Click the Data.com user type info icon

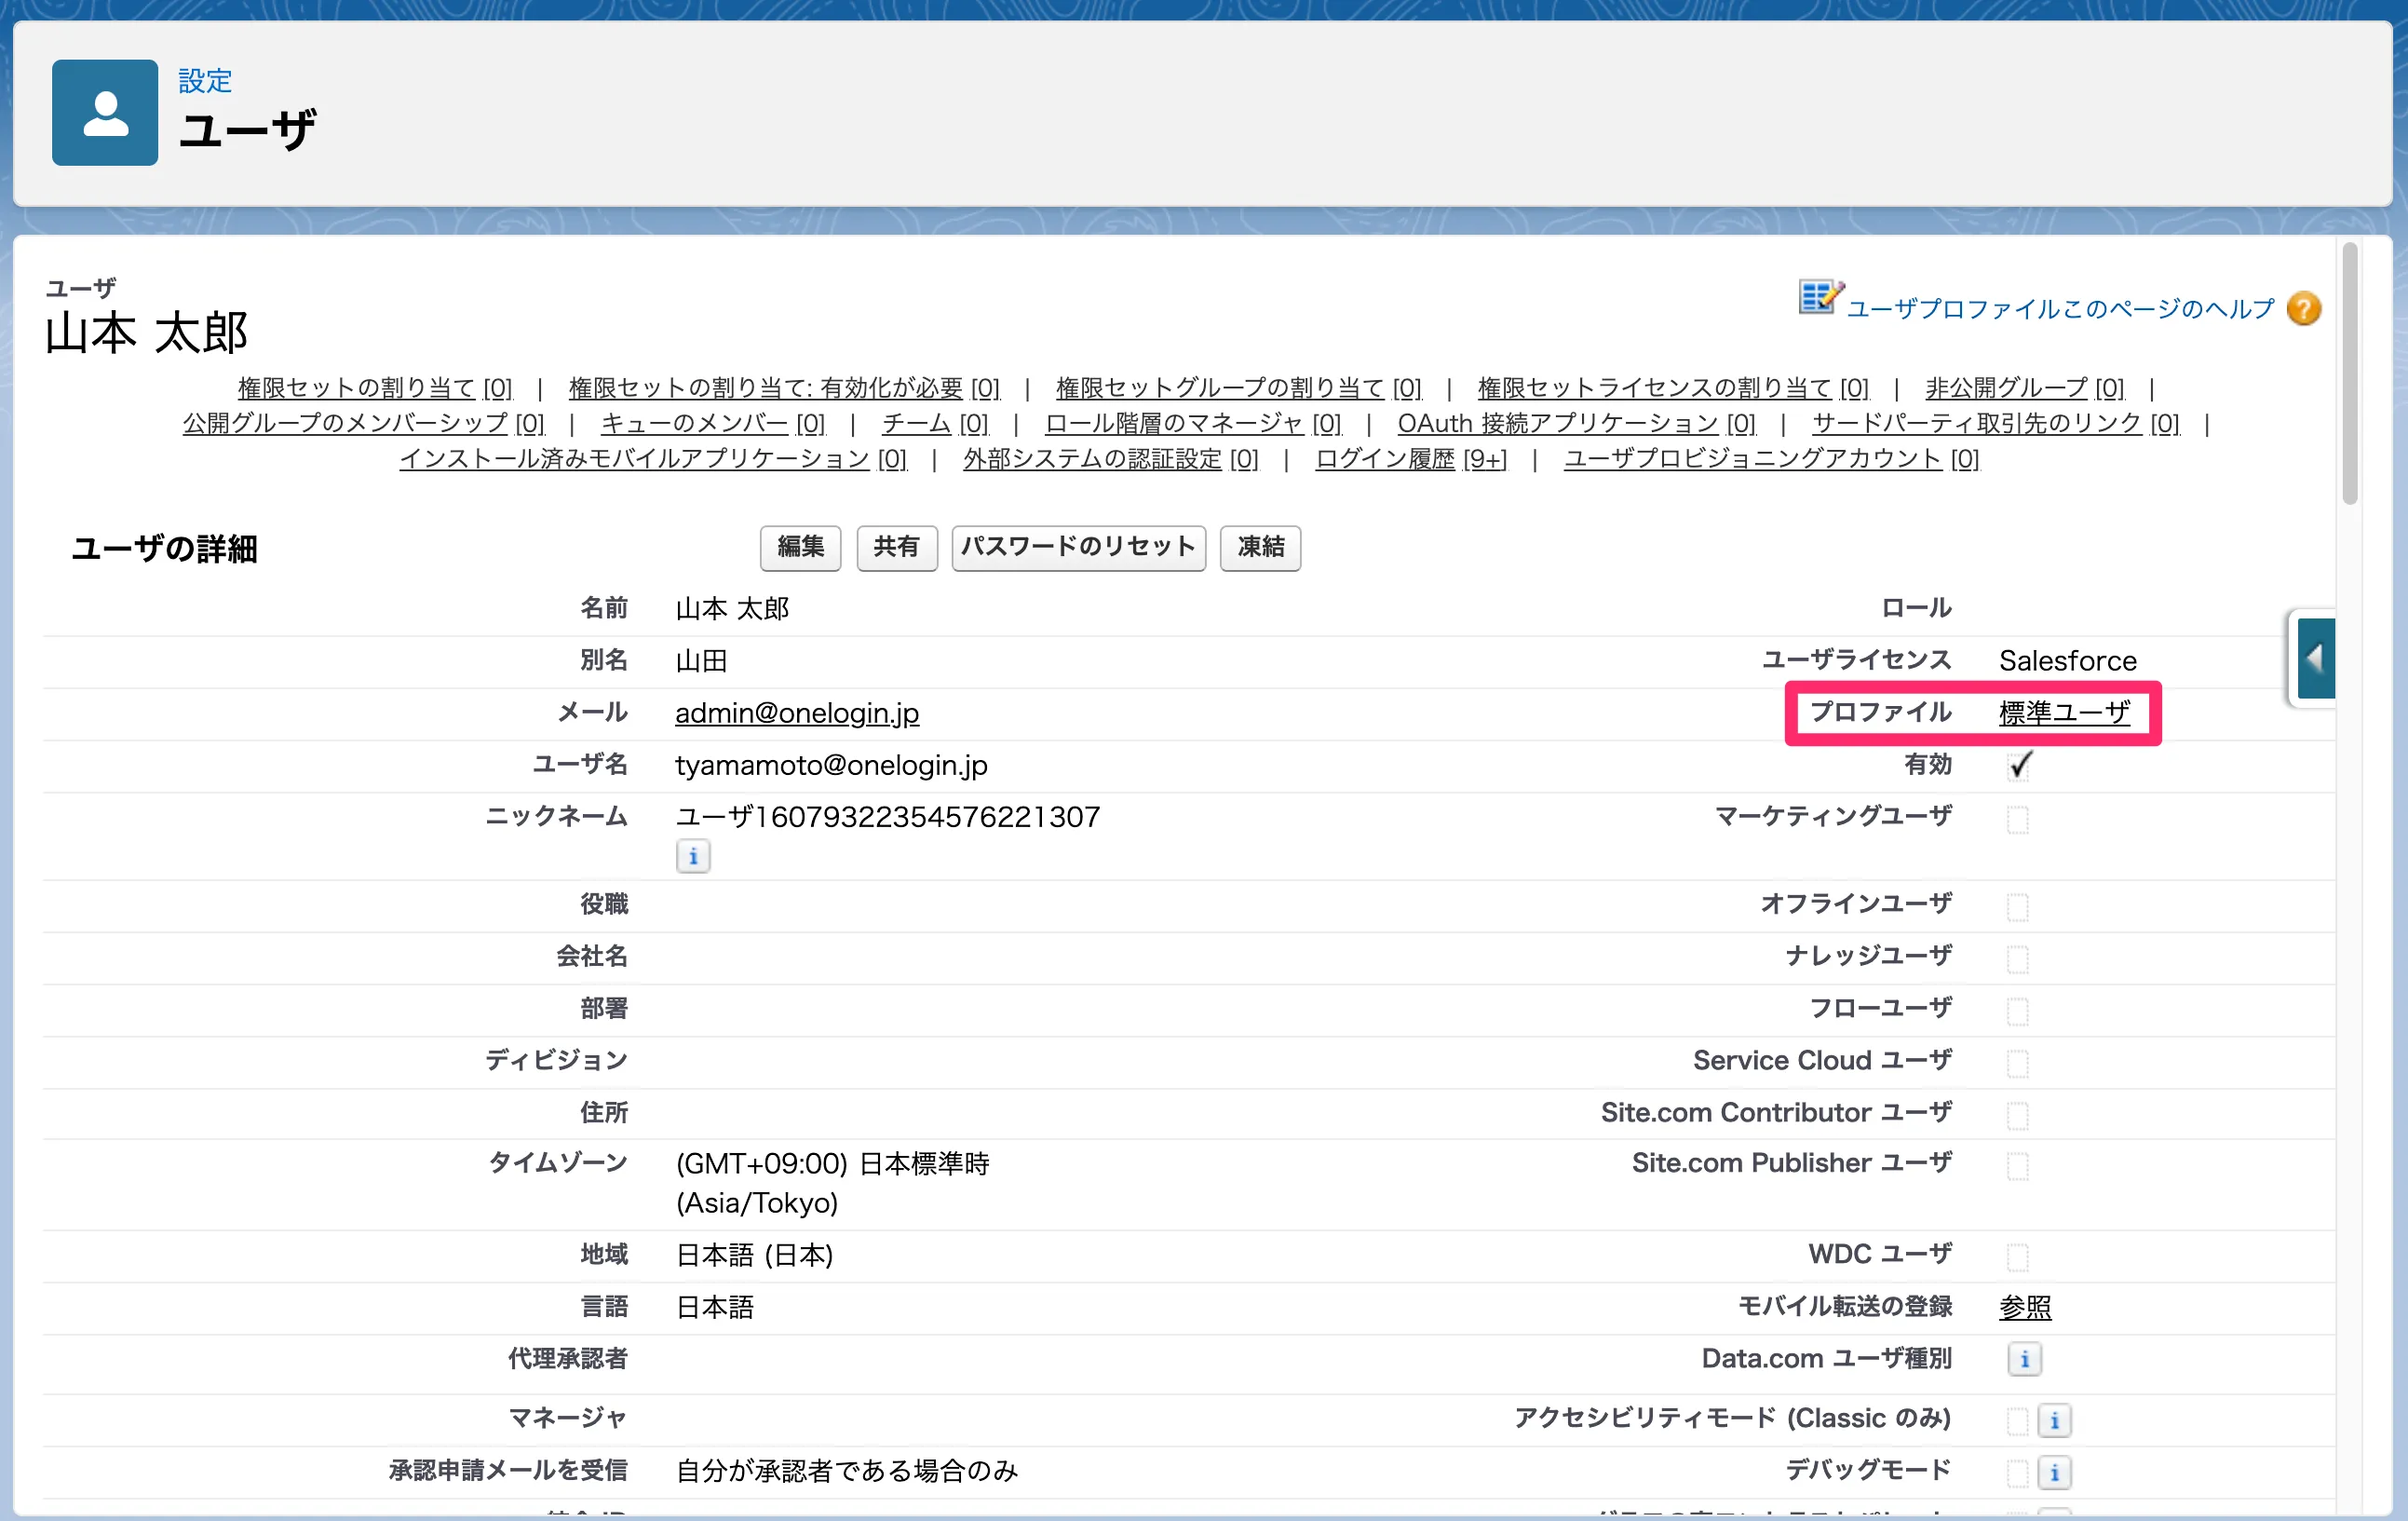(2024, 1360)
